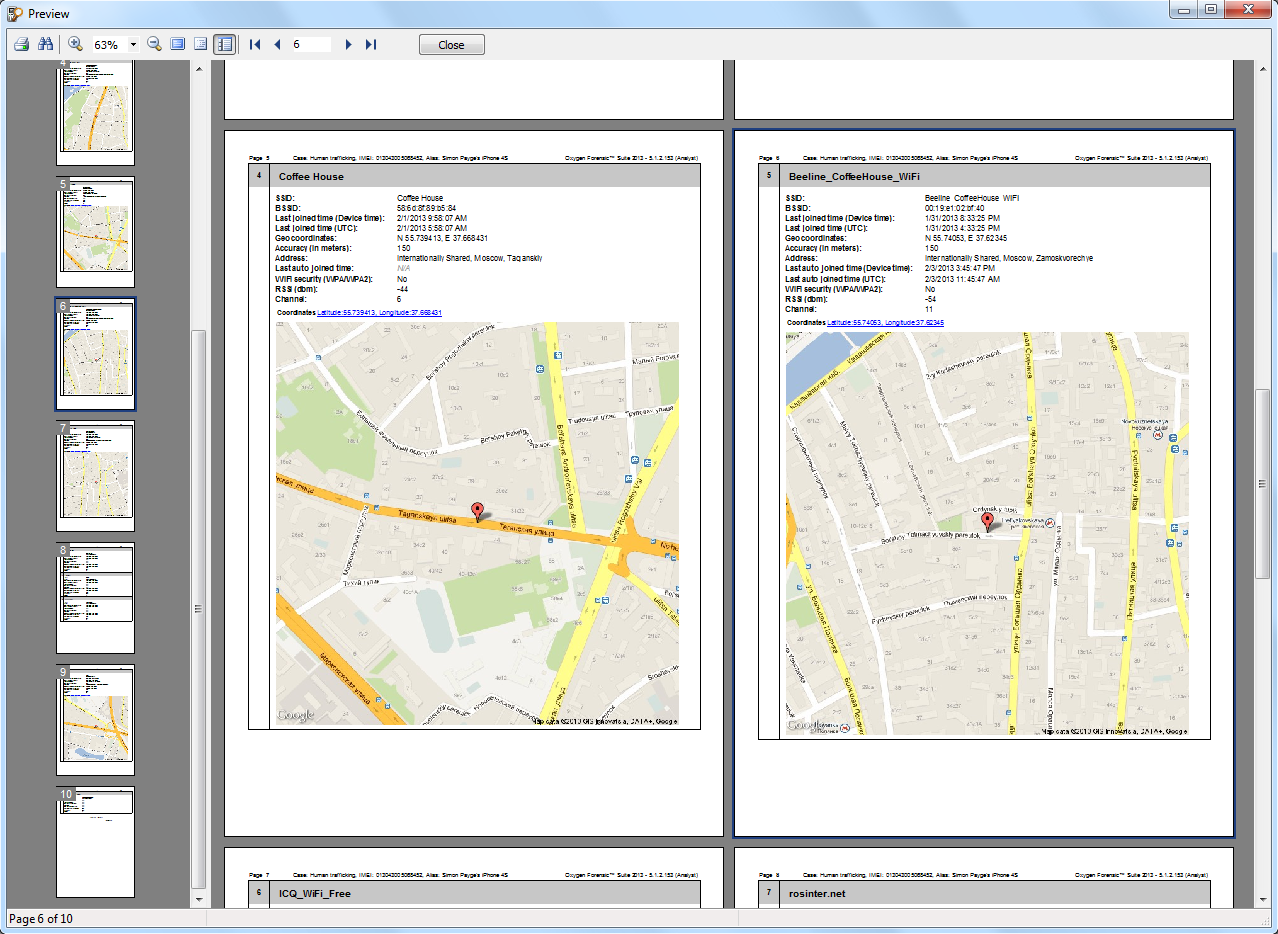Viewport: 1278px width, 934px height.
Task: Select the full page view icon
Action: pos(178,44)
